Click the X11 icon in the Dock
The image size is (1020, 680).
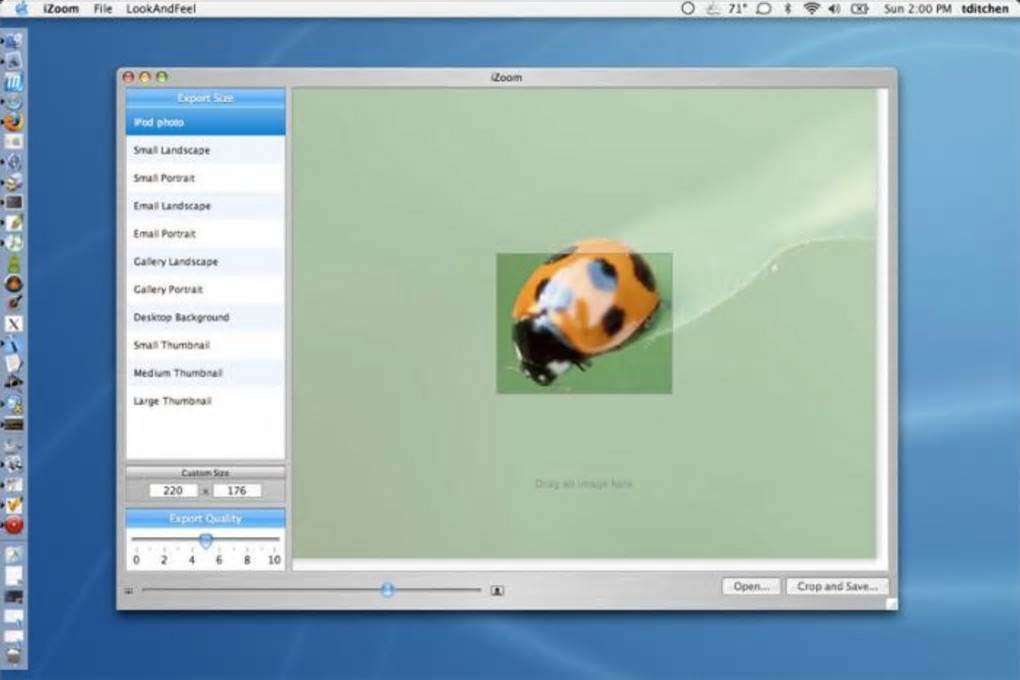tap(13, 323)
